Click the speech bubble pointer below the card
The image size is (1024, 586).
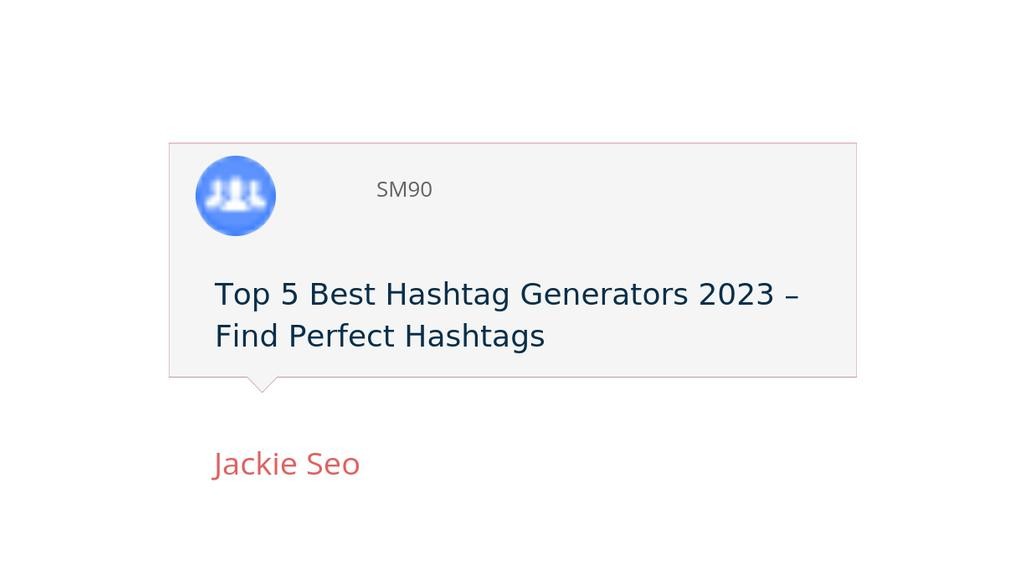click(x=262, y=384)
